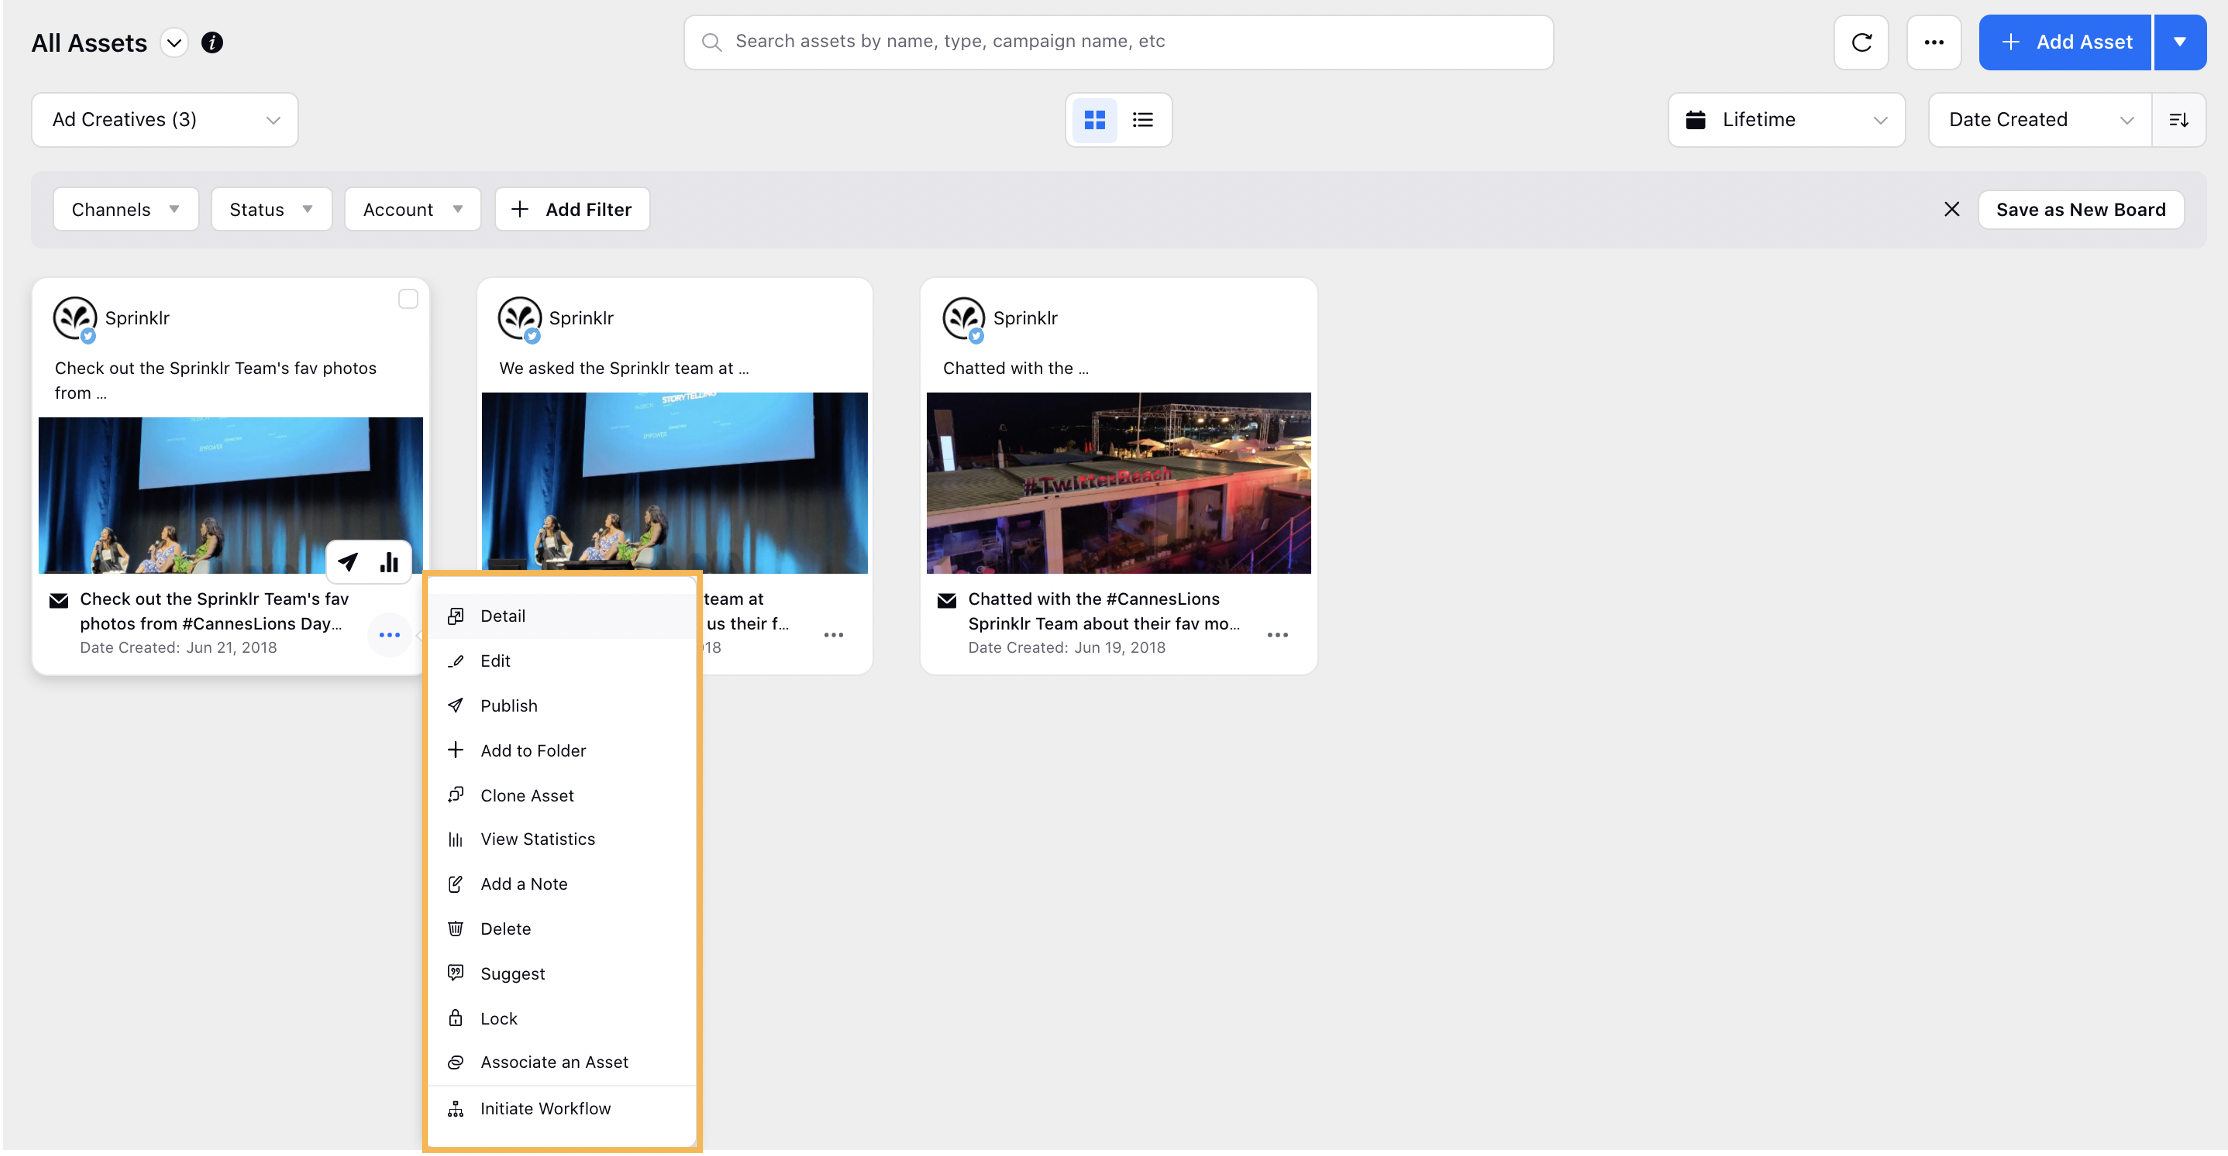Choose Delete in the context menu
2228x1156 pixels.
(562, 929)
